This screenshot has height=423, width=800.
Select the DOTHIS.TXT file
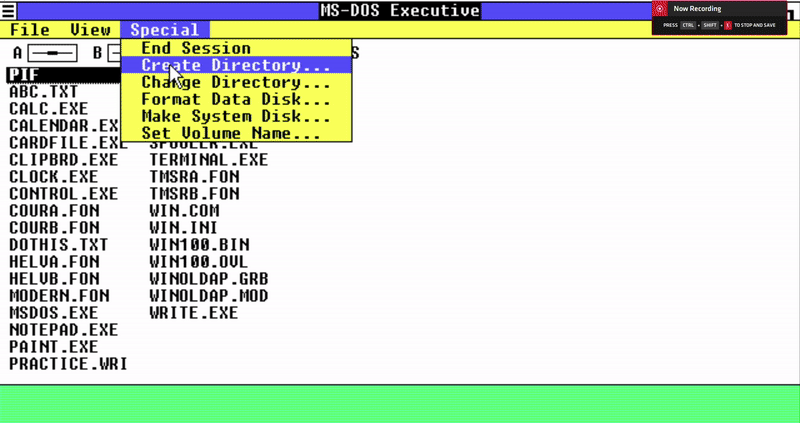click(x=59, y=244)
